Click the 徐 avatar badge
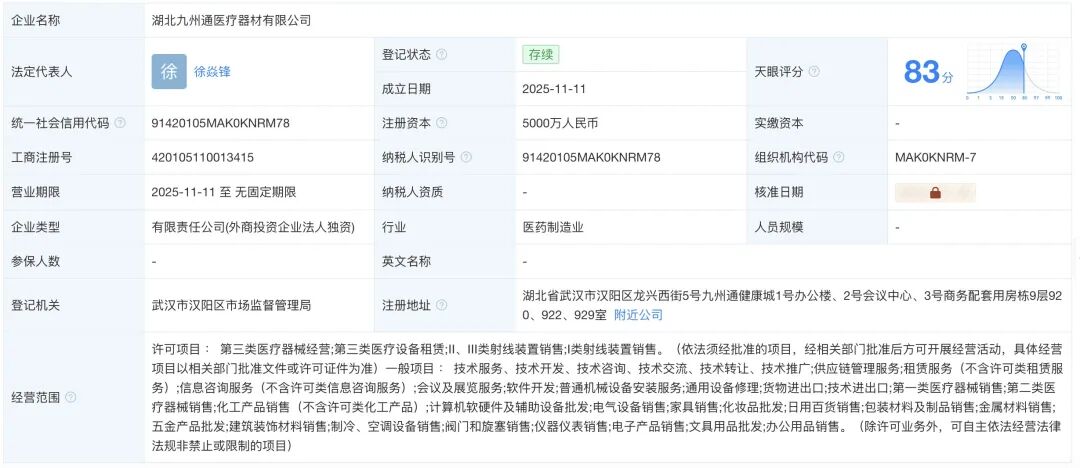The width and height of the screenshot is (1080, 468). pos(169,72)
